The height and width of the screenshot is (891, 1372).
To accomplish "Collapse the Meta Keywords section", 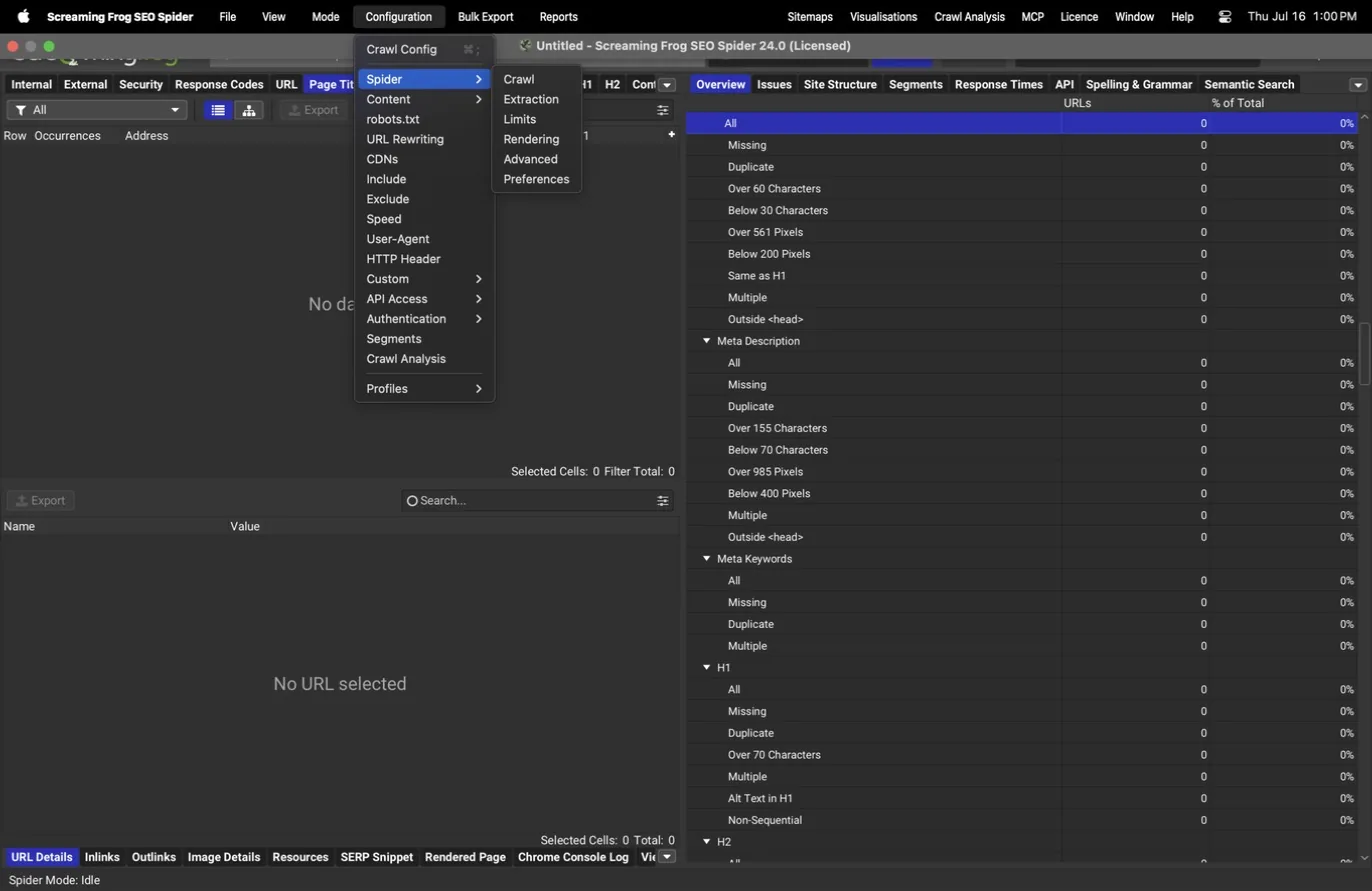I will [x=706, y=559].
